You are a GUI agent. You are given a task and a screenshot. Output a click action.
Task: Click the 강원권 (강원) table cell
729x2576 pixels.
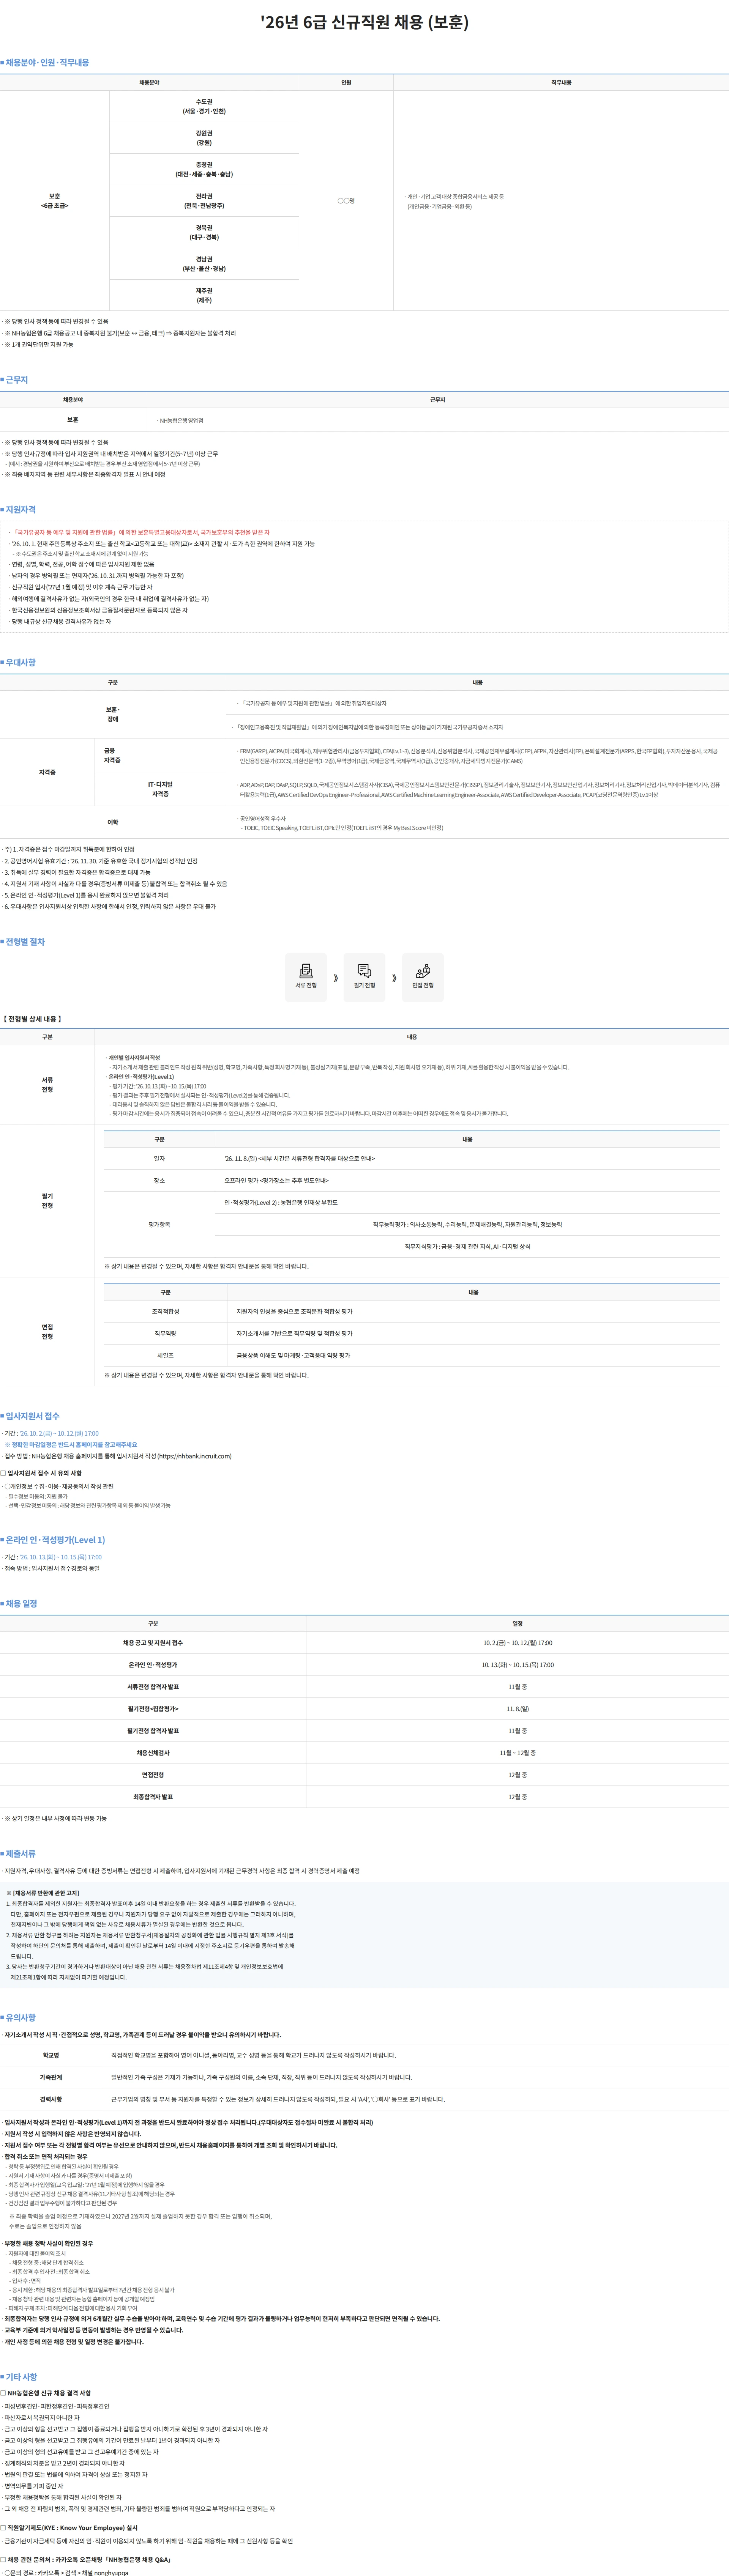coord(204,138)
